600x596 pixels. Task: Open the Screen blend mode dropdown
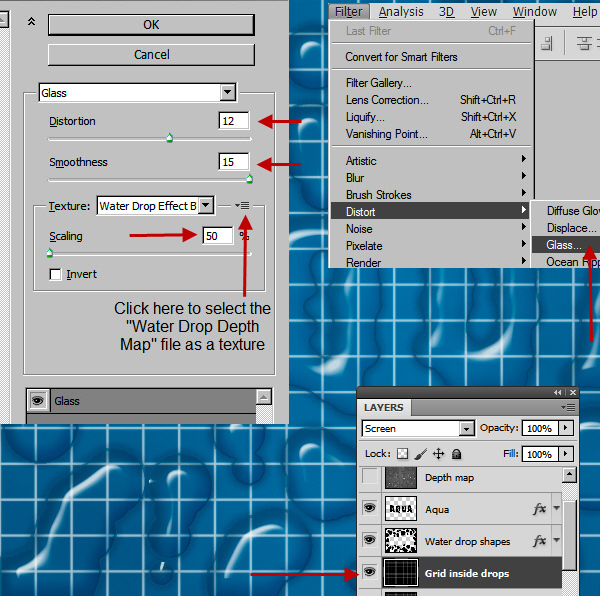point(466,428)
